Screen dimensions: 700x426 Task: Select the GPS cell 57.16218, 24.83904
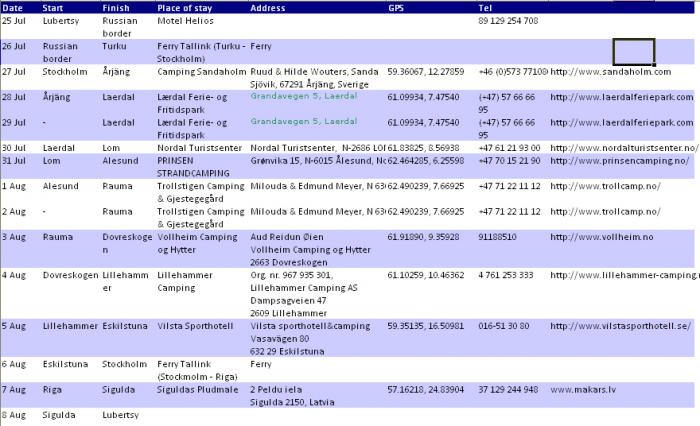tap(427, 389)
